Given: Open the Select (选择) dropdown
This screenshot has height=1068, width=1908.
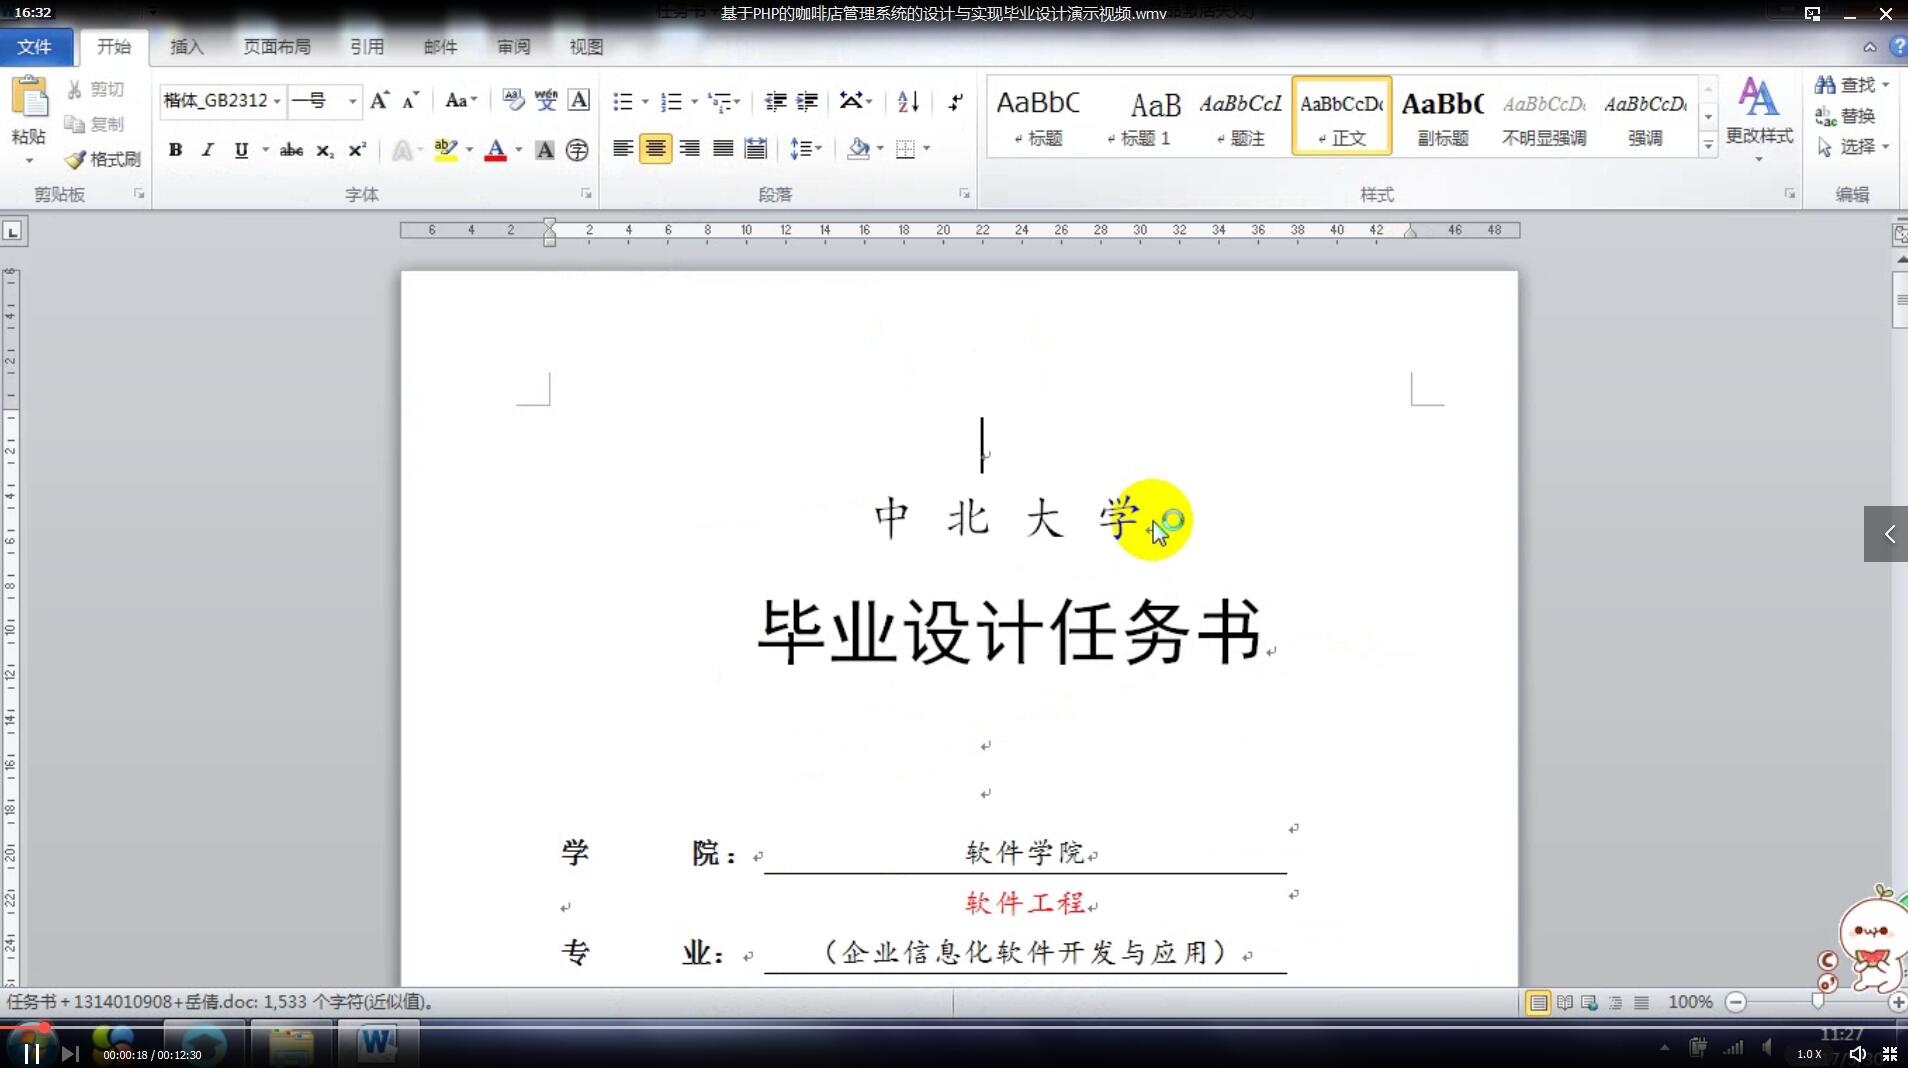Looking at the screenshot, I should 1852,147.
